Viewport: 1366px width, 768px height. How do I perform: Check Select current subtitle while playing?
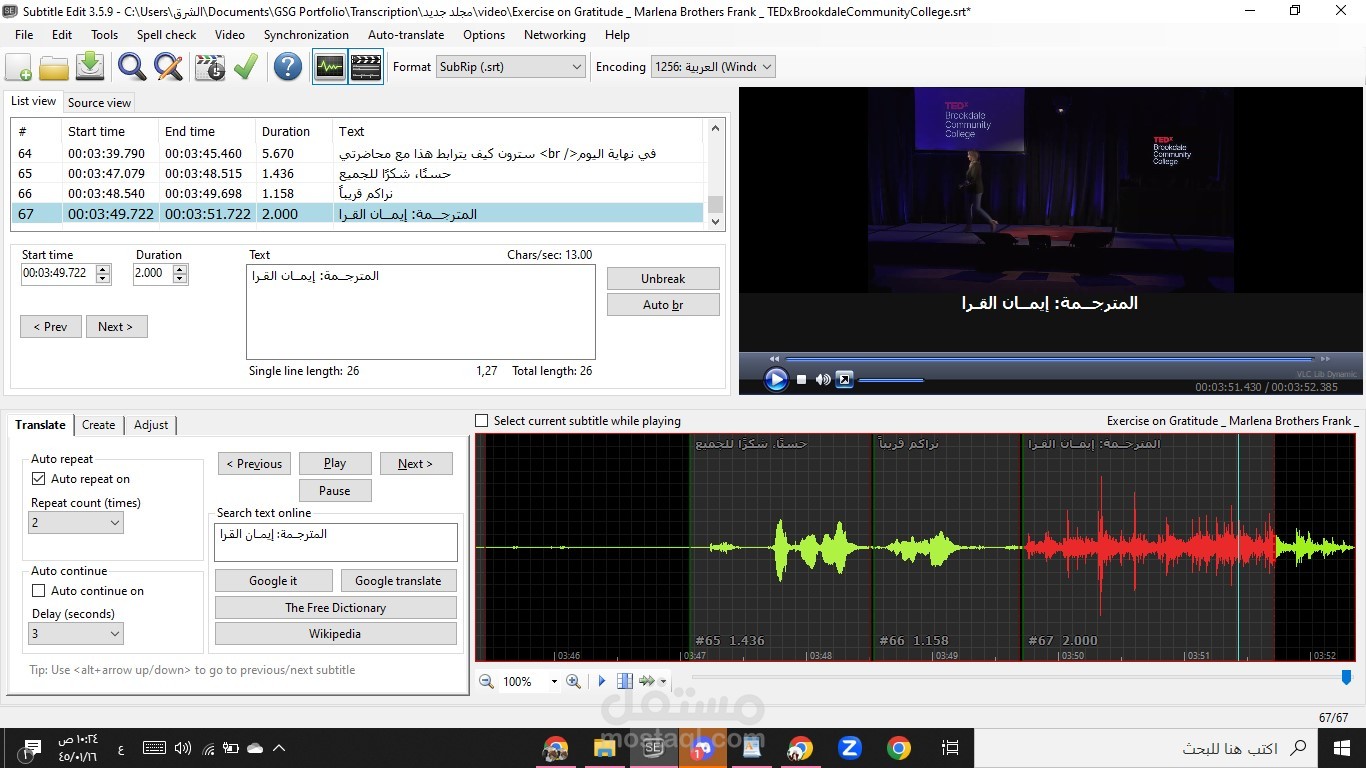(482, 421)
